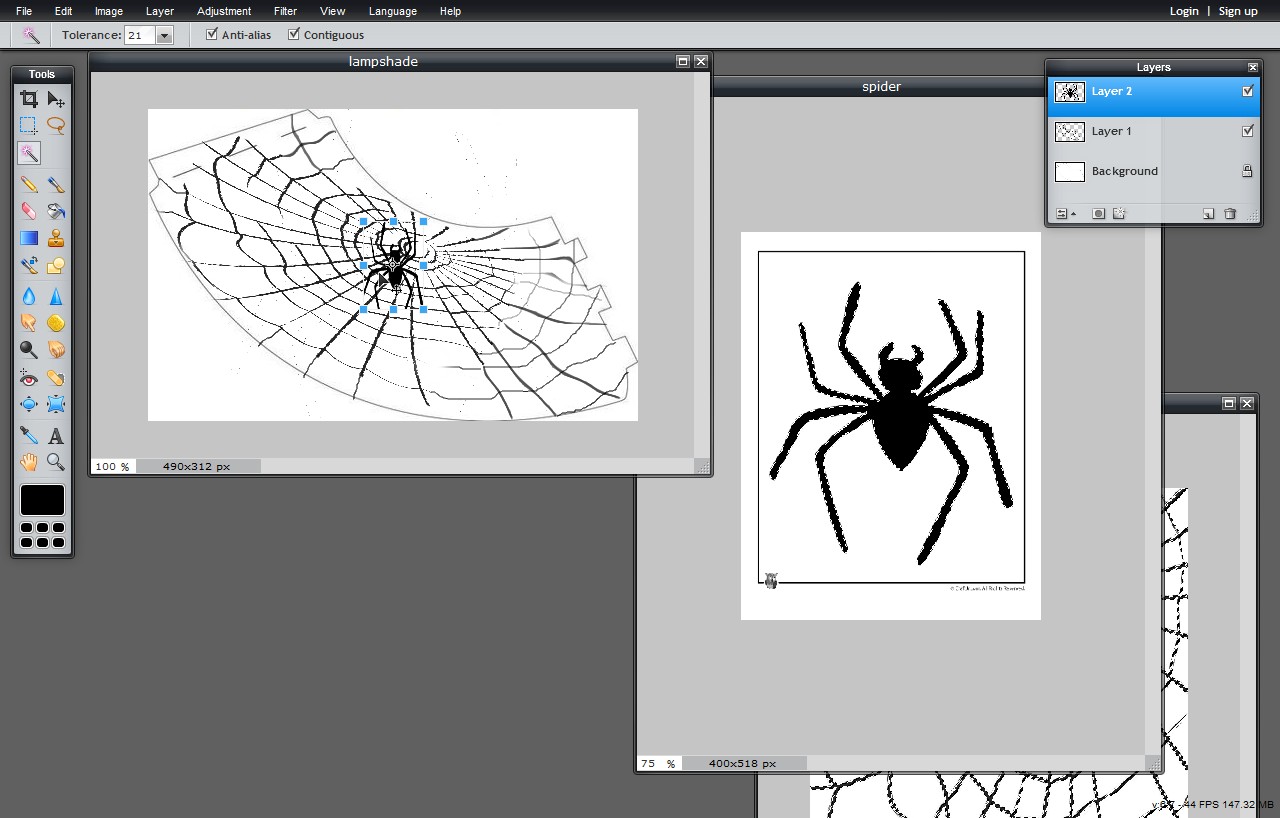Click the Login link
Image resolution: width=1280 pixels, height=818 pixels.
tap(1184, 11)
